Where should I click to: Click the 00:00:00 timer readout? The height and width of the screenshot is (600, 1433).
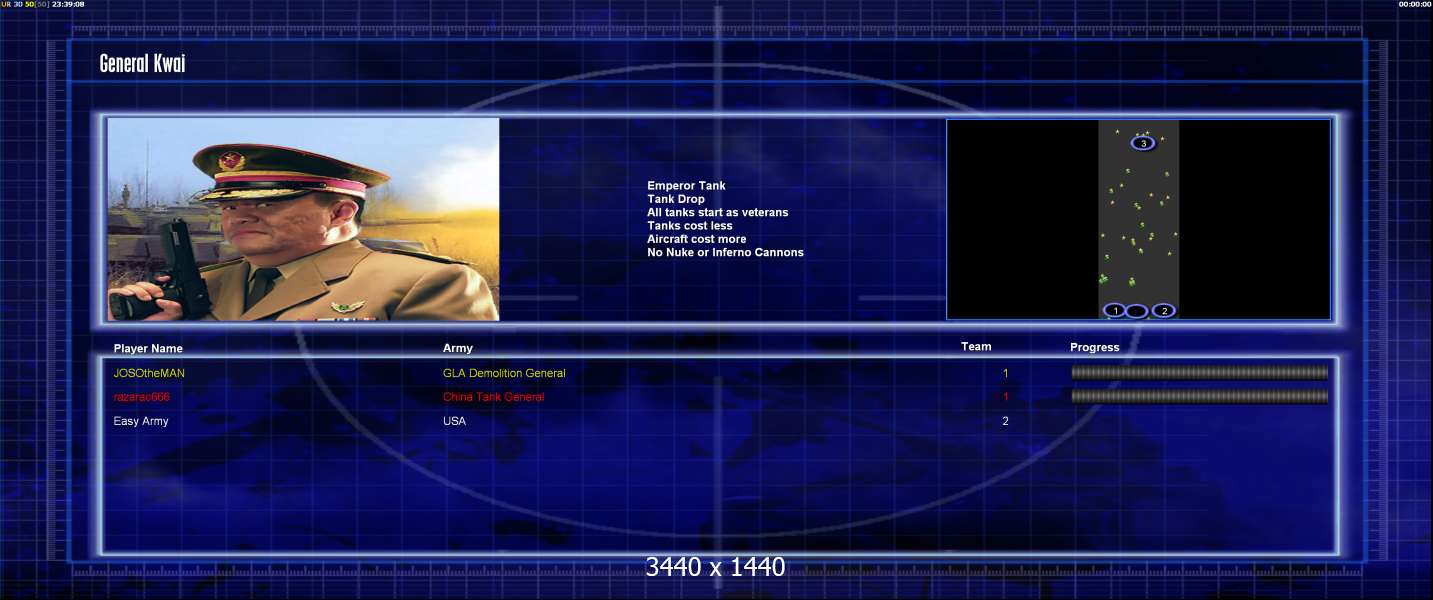1415,4
